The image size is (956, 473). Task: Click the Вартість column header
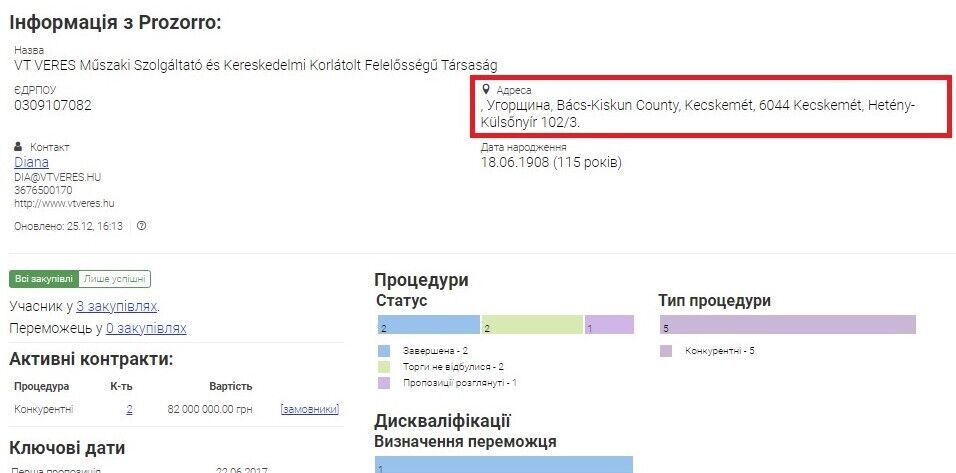tap(230, 386)
